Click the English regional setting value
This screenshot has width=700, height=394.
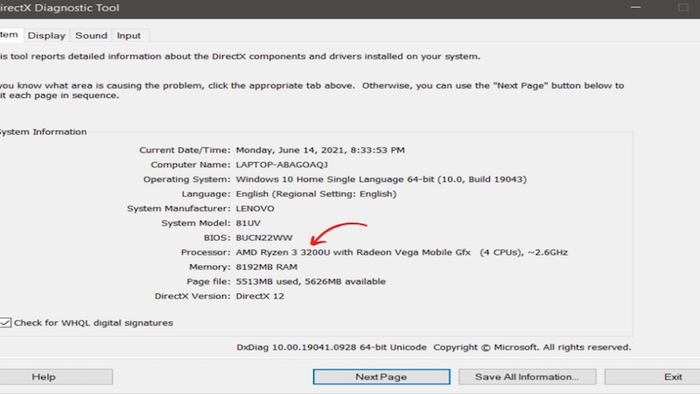coord(316,194)
